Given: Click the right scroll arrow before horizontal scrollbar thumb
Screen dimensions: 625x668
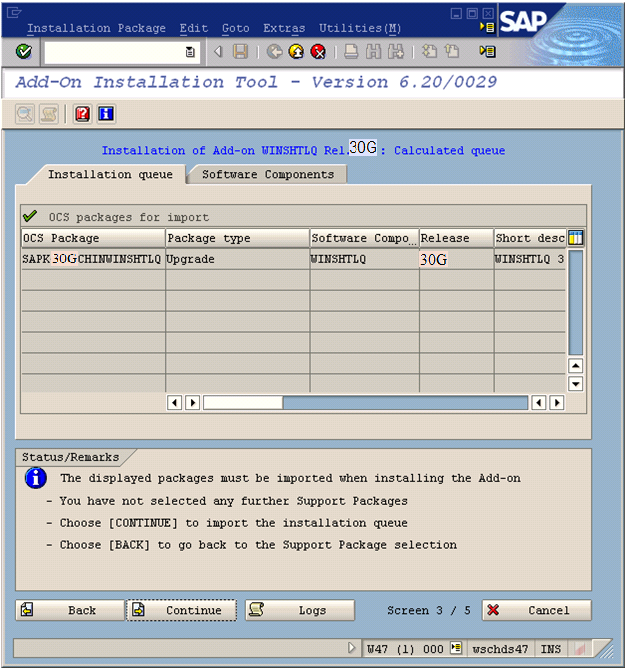Looking at the screenshot, I should tap(193, 403).
